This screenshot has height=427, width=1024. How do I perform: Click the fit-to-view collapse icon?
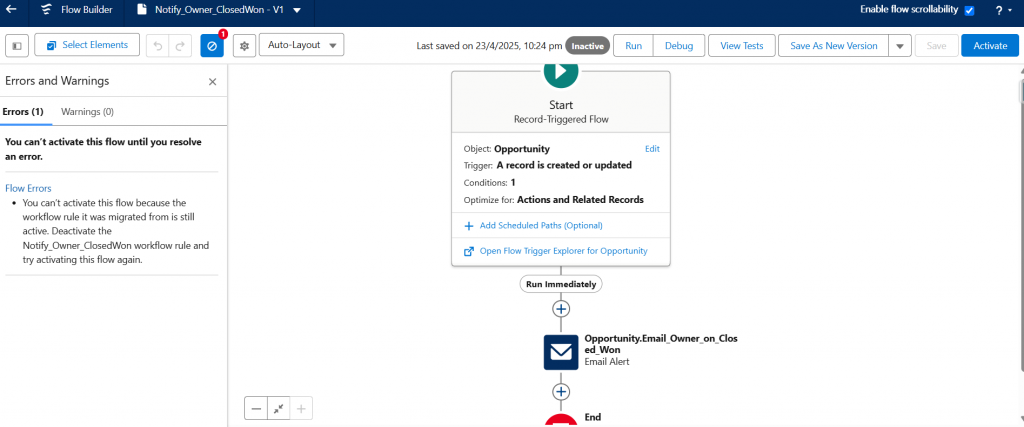coord(279,408)
